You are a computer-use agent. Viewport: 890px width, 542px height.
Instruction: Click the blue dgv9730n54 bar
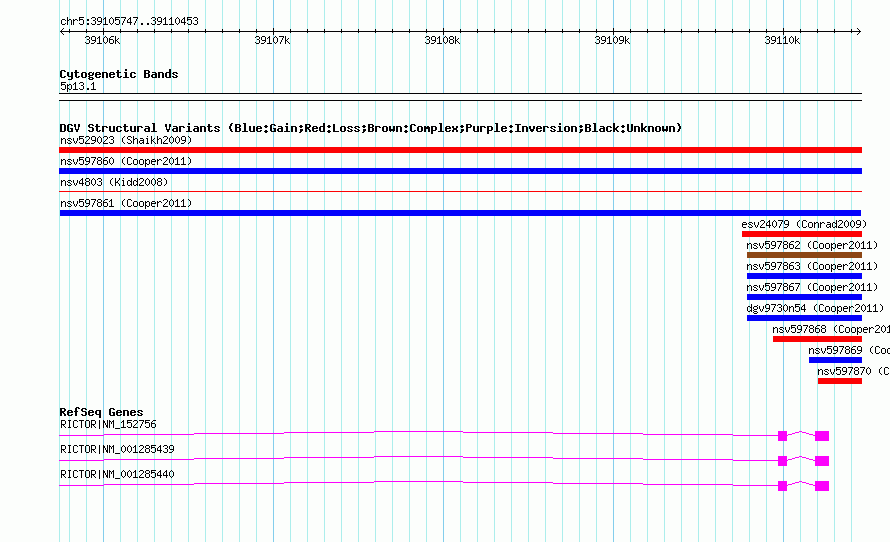tap(804, 318)
